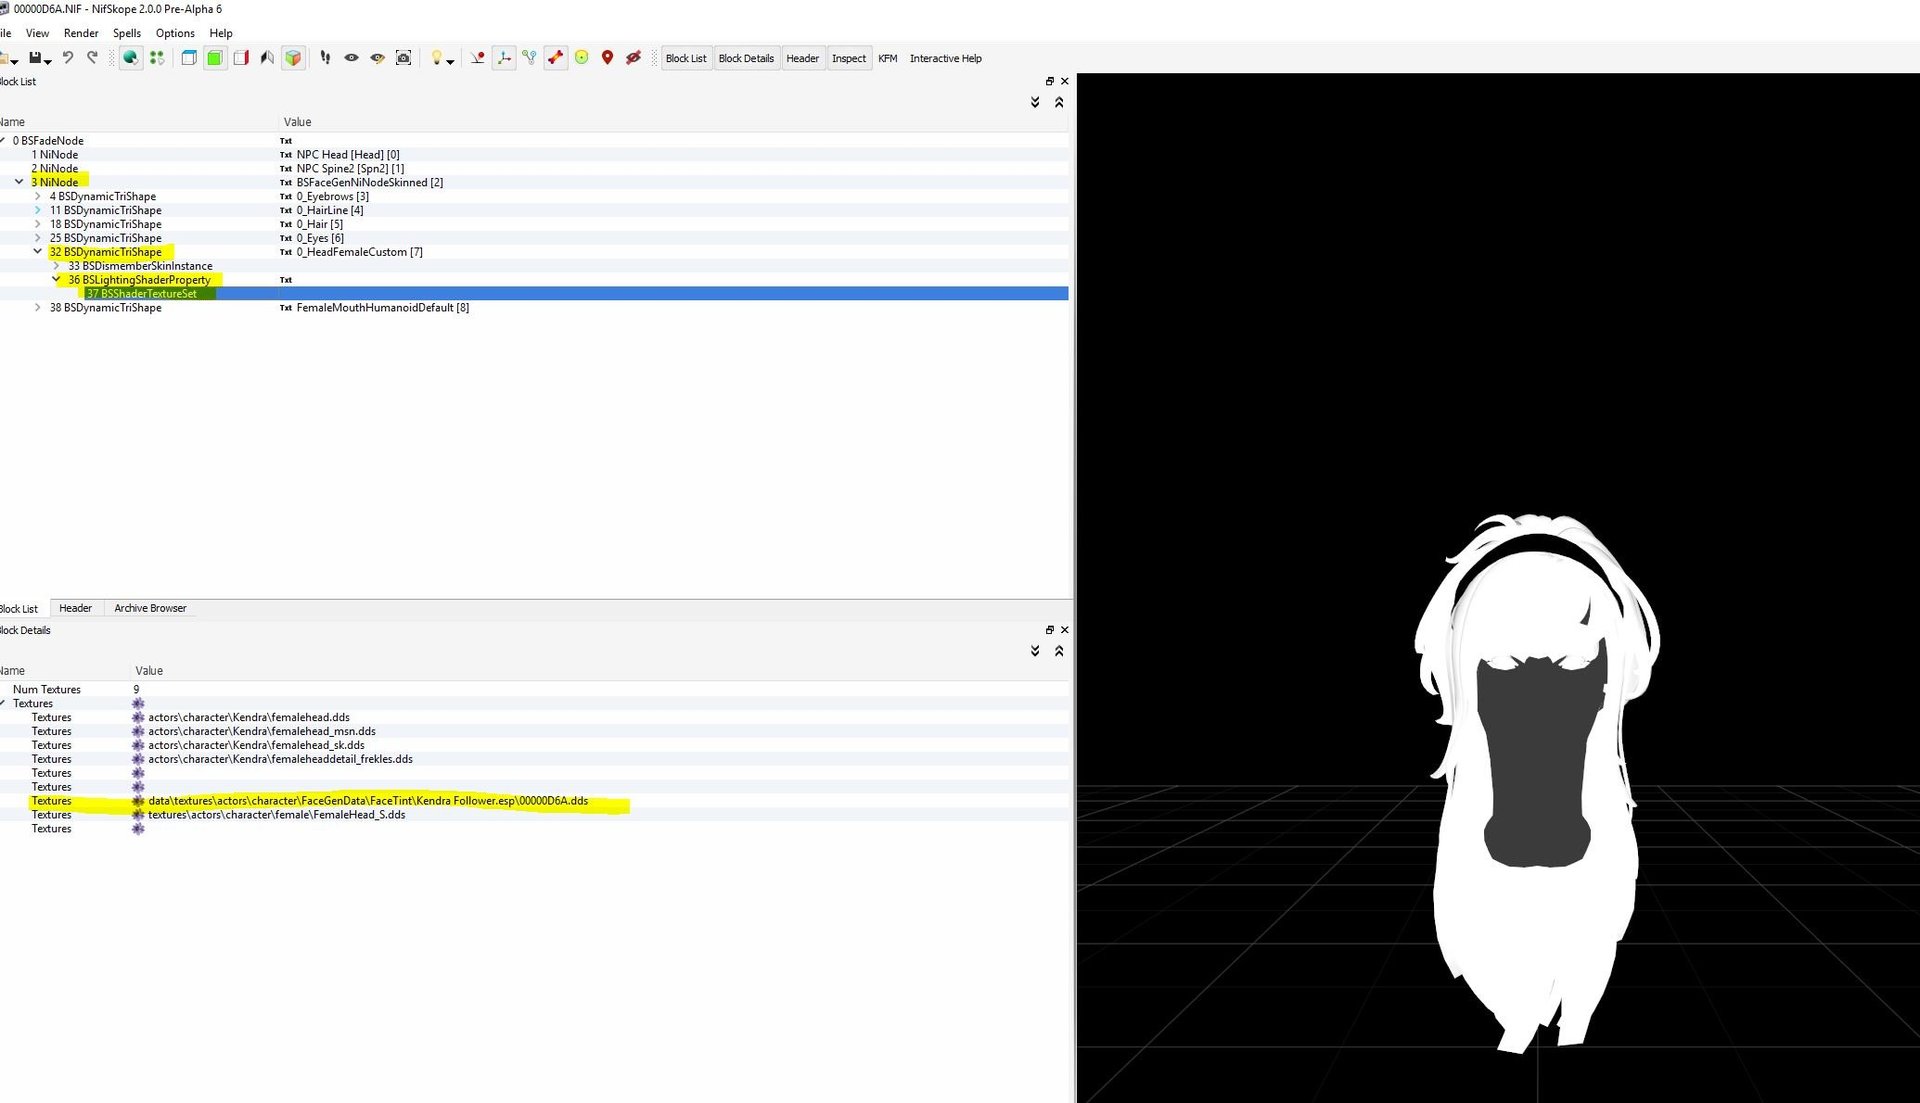Viewport: 1920px width, 1103px height.
Task: Expand the 11 BSDynamicTriShape HairLine node
Action: point(38,210)
